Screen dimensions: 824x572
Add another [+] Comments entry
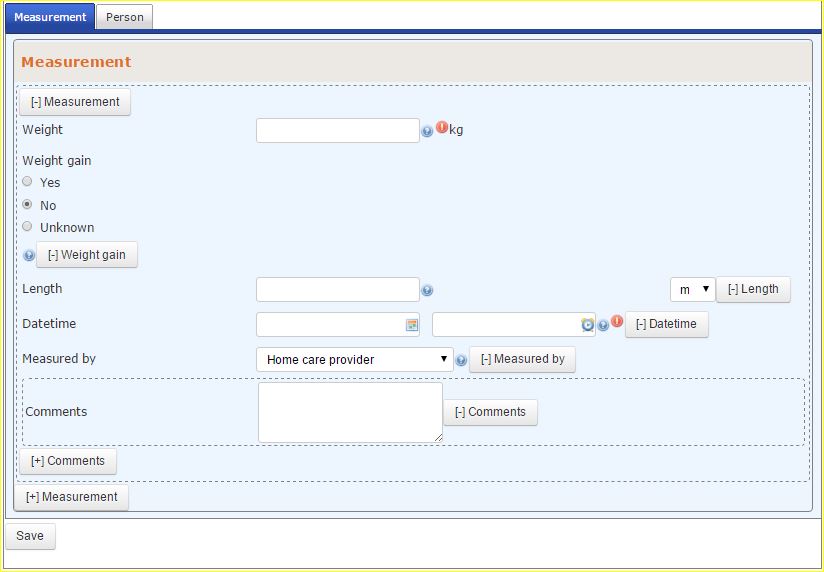[68, 461]
